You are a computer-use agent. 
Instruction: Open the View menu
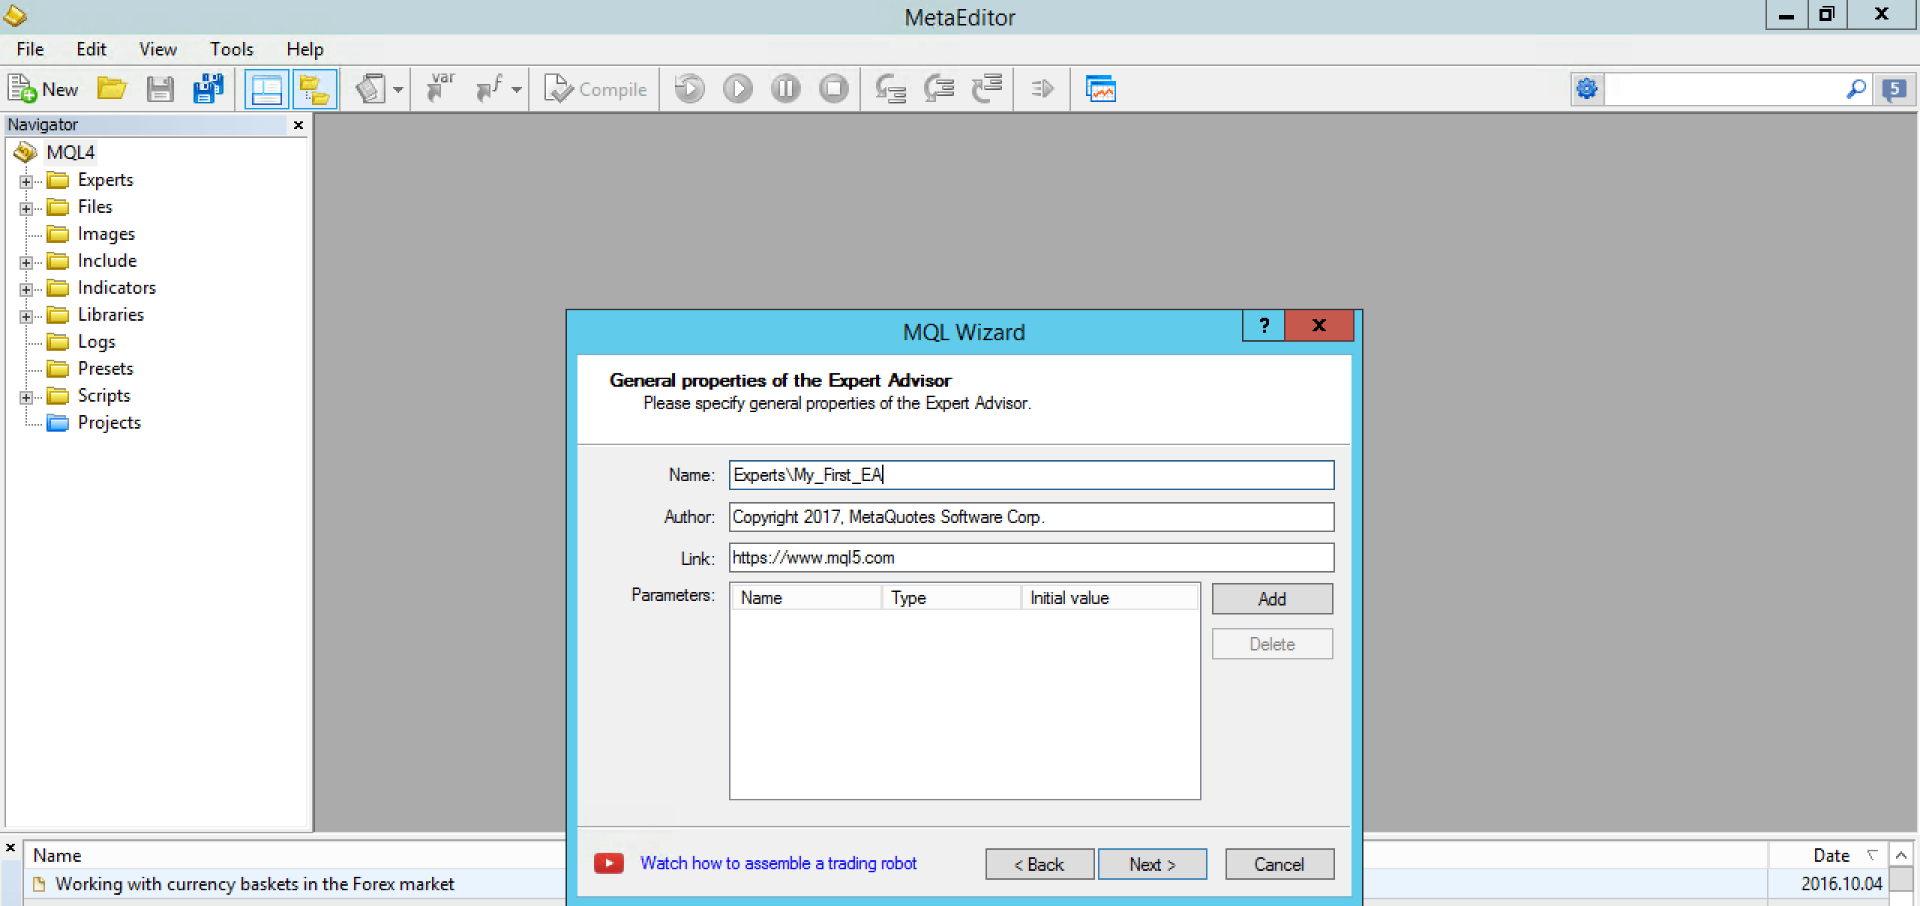(x=158, y=49)
